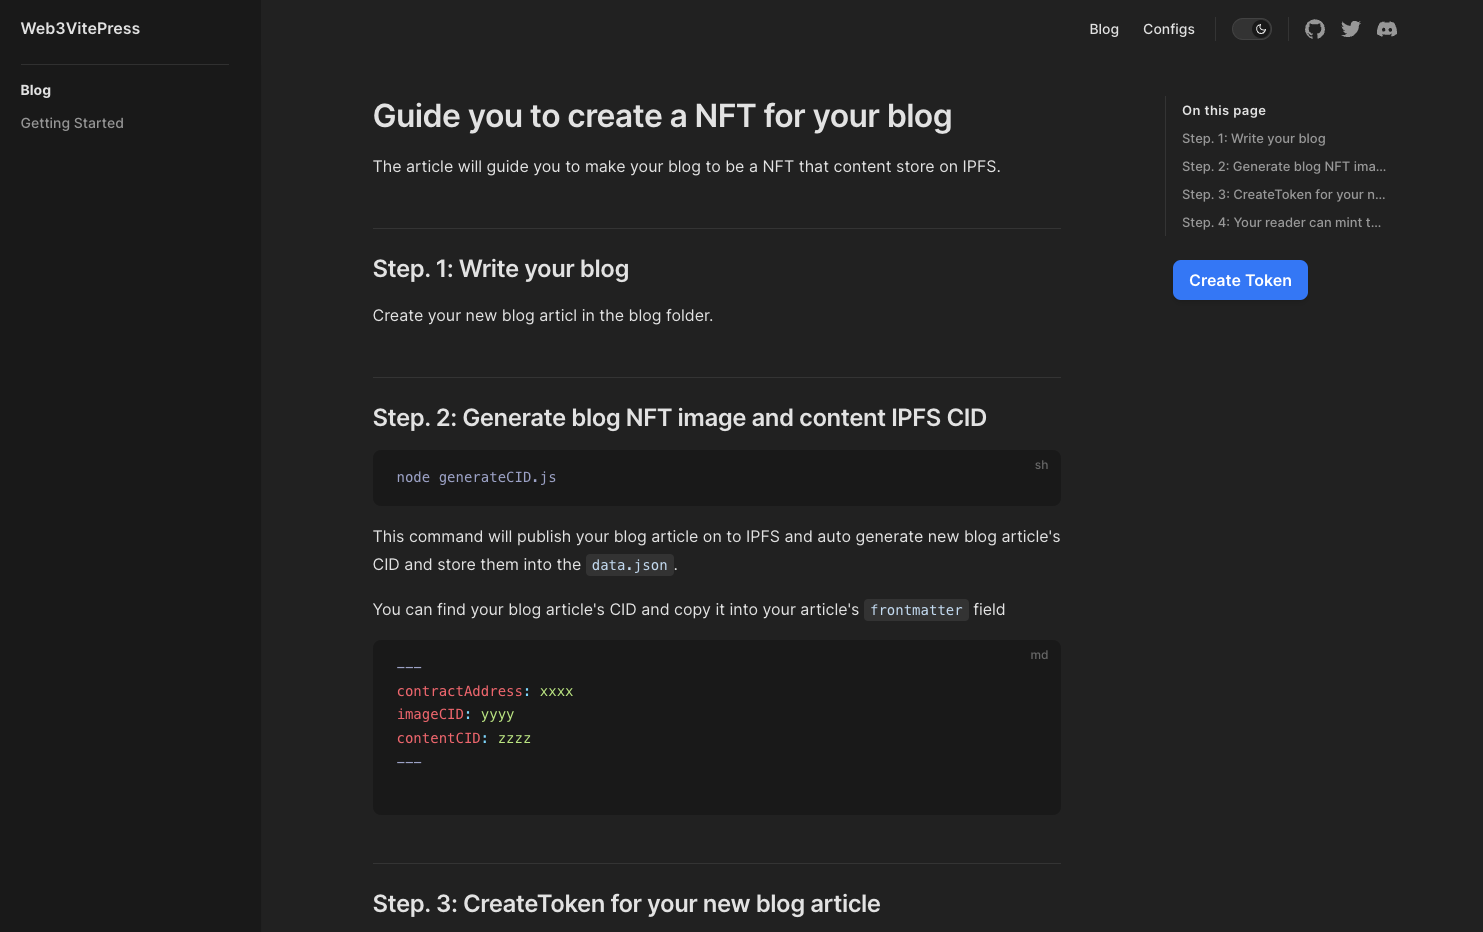Click the 'Step. 1: Write your blog' heading
The image size is (1483, 932).
(x=501, y=269)
